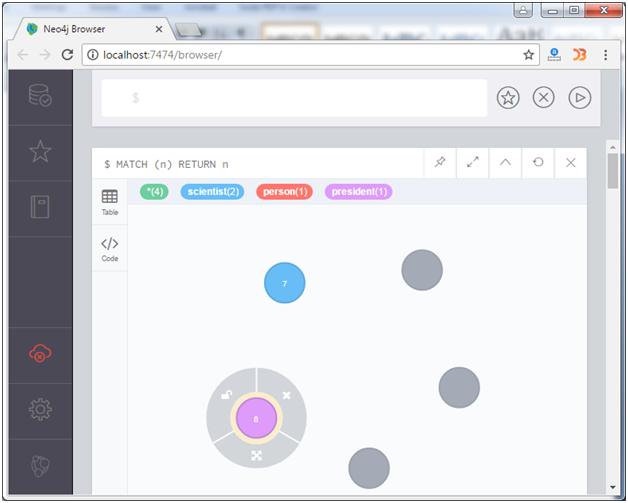This screenshot has height=503, width=628.
Task: Rerun the MATCH query with refresh icon
Action: click(x=538, y=163)
